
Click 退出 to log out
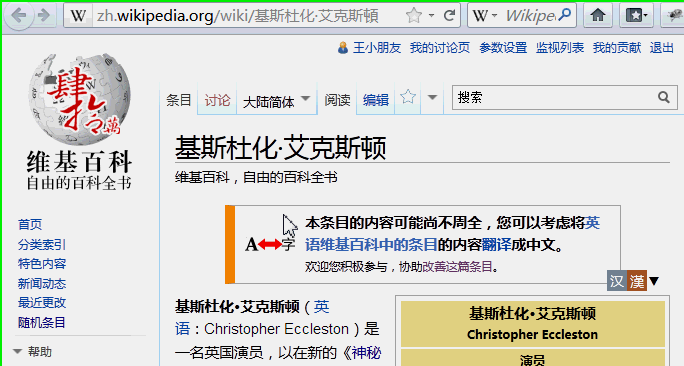pyautogui.click(x=662, y=48)
